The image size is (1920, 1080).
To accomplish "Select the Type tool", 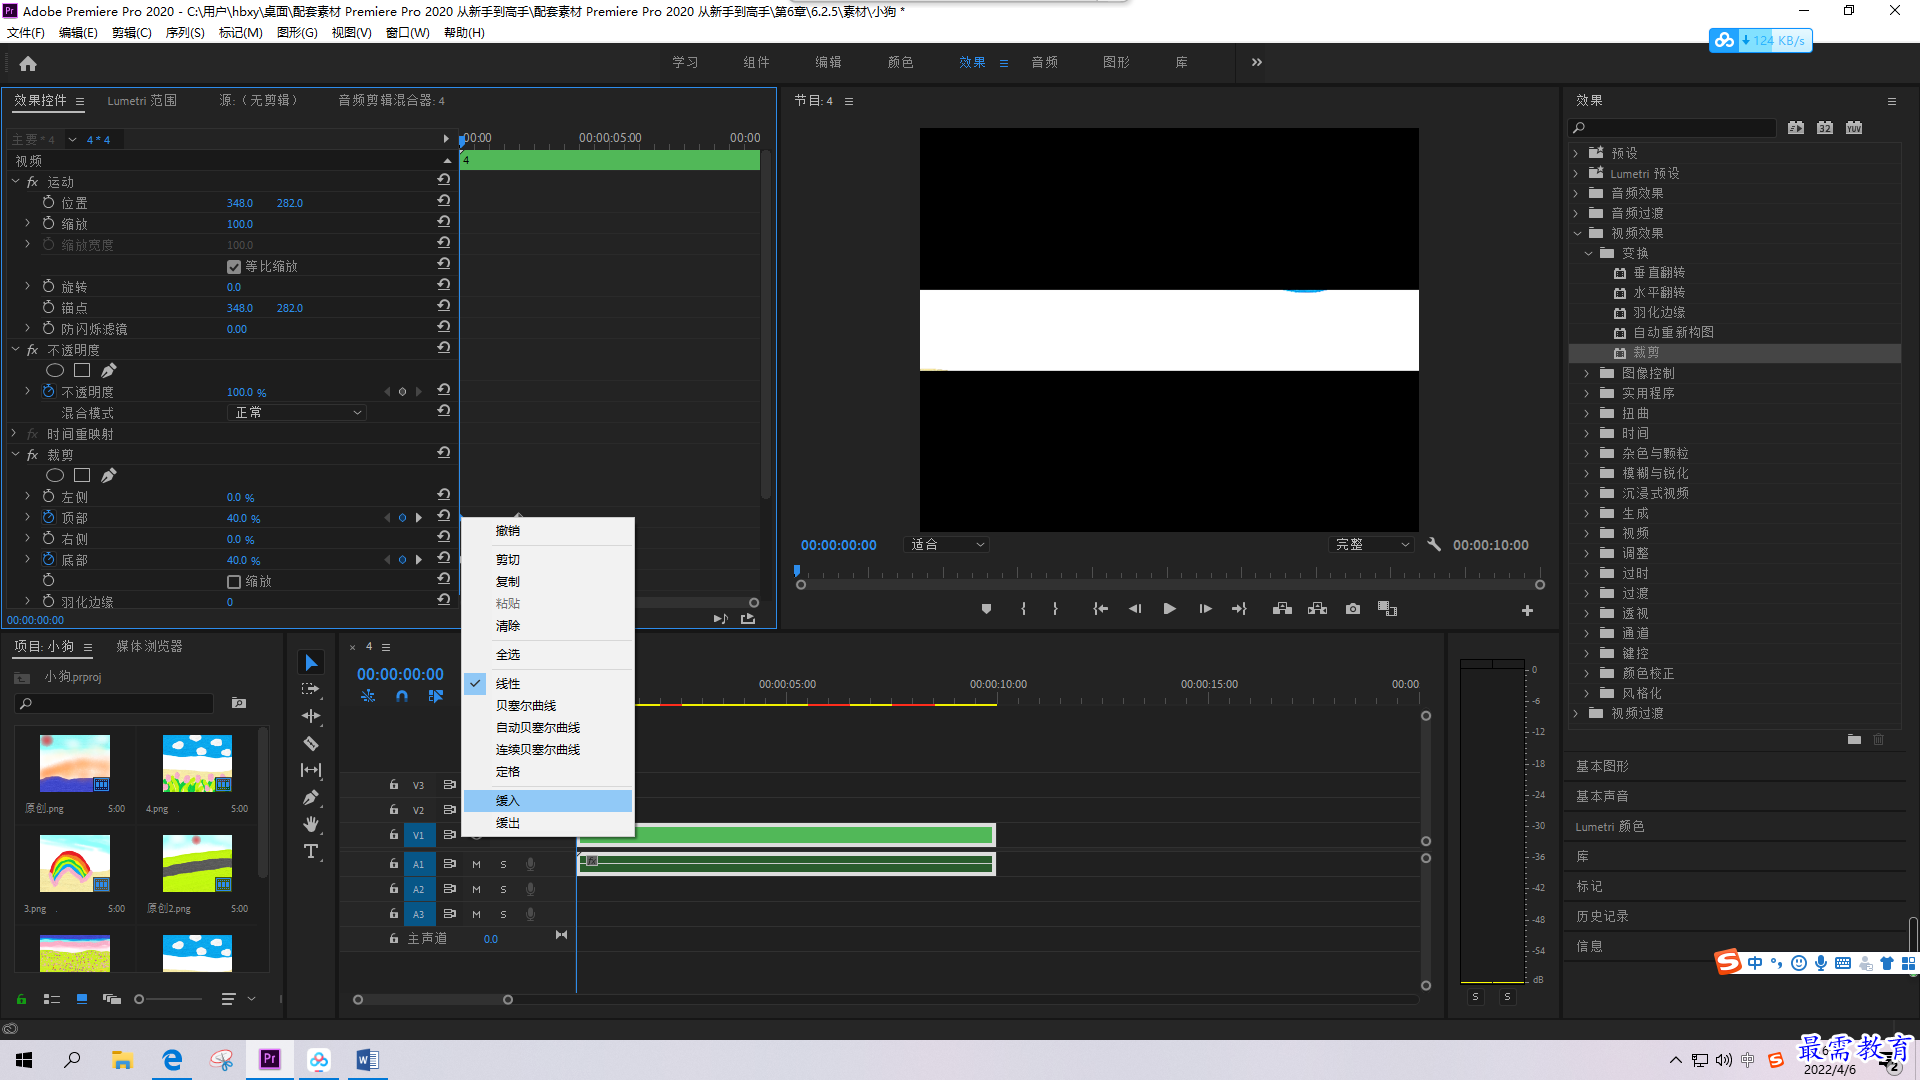I will [311, 851].
